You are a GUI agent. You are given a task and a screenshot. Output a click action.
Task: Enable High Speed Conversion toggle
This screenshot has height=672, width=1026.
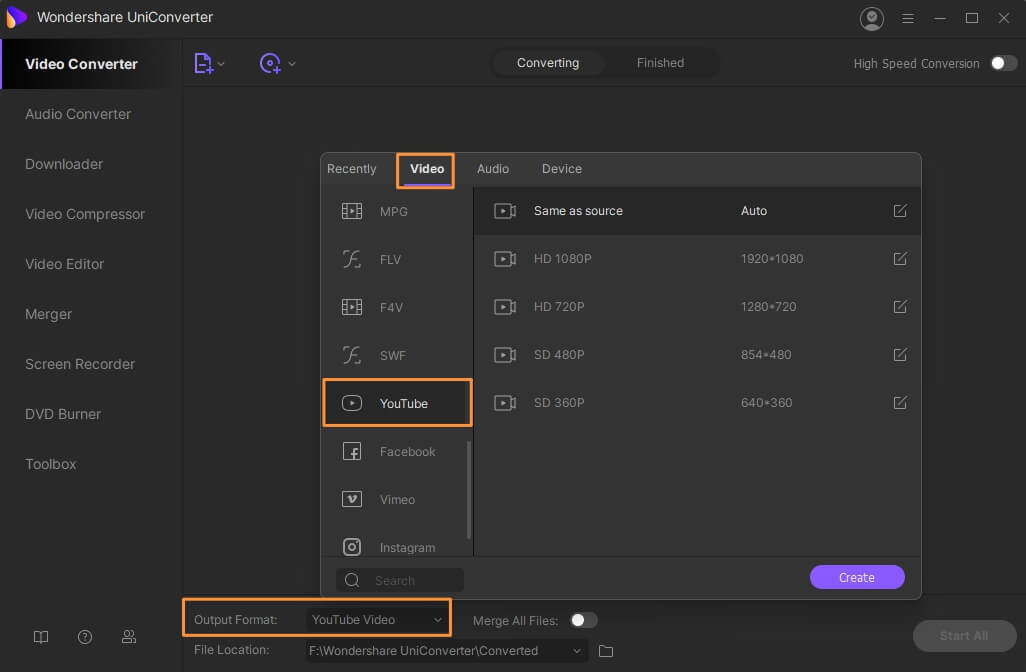[1003, 63]
